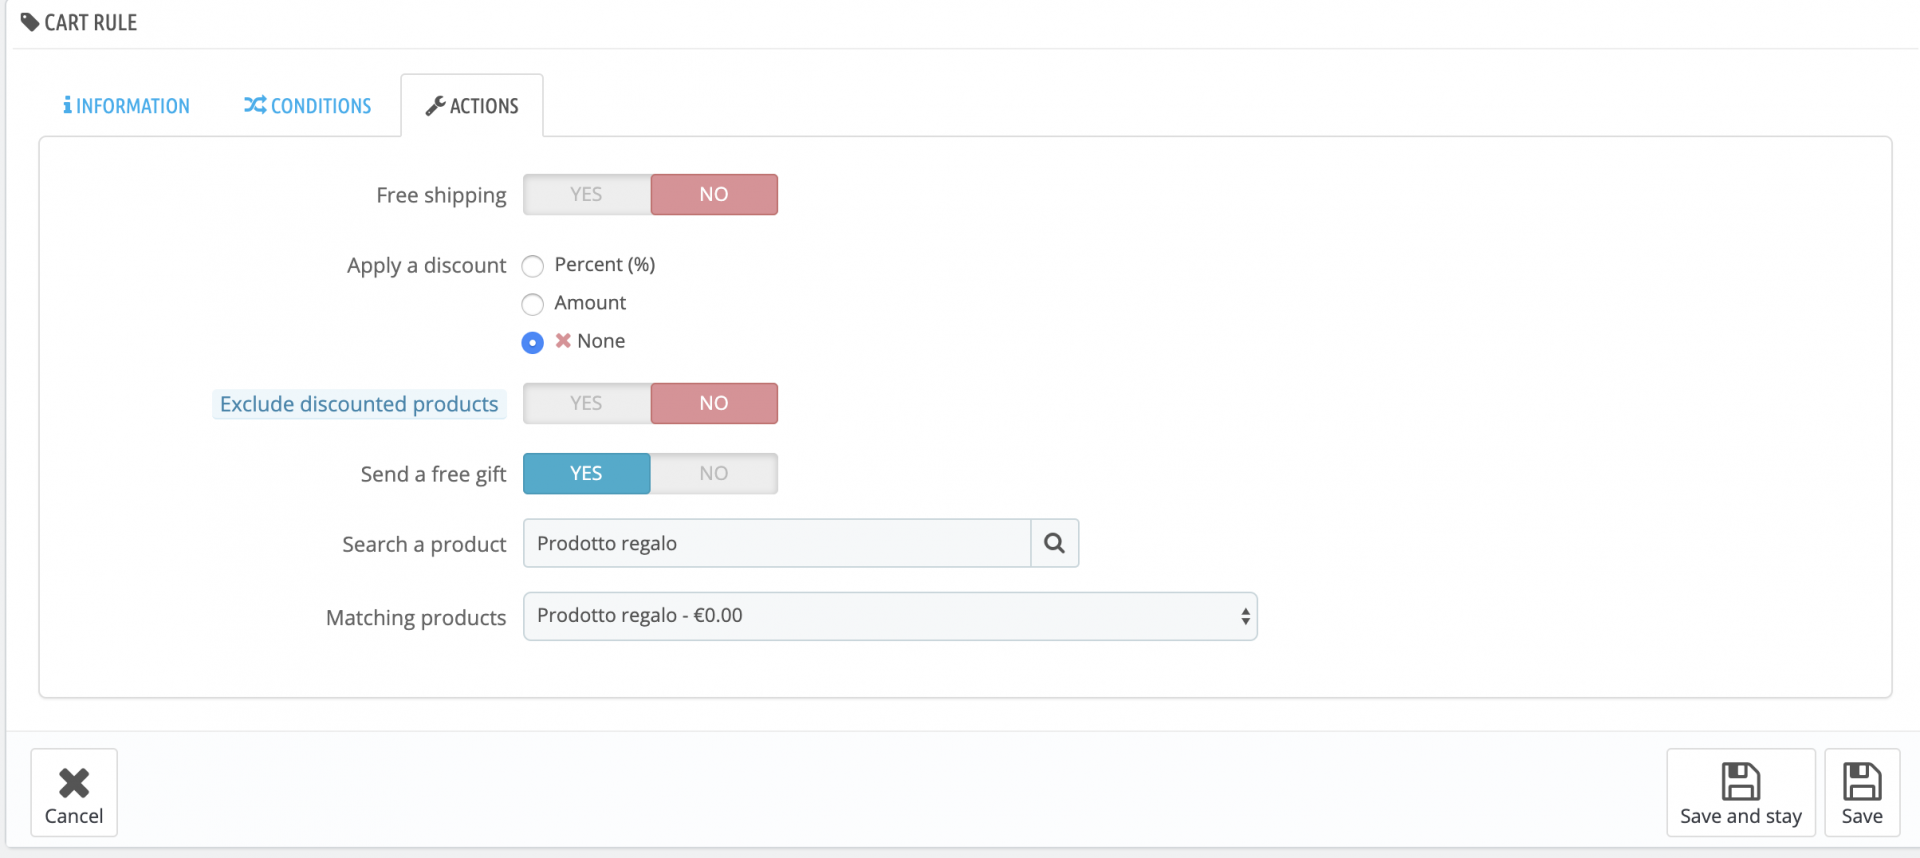This screenshot has width=1920, height=858.
Task: Turn off Send a free gift
Action: tap(713, 474)
